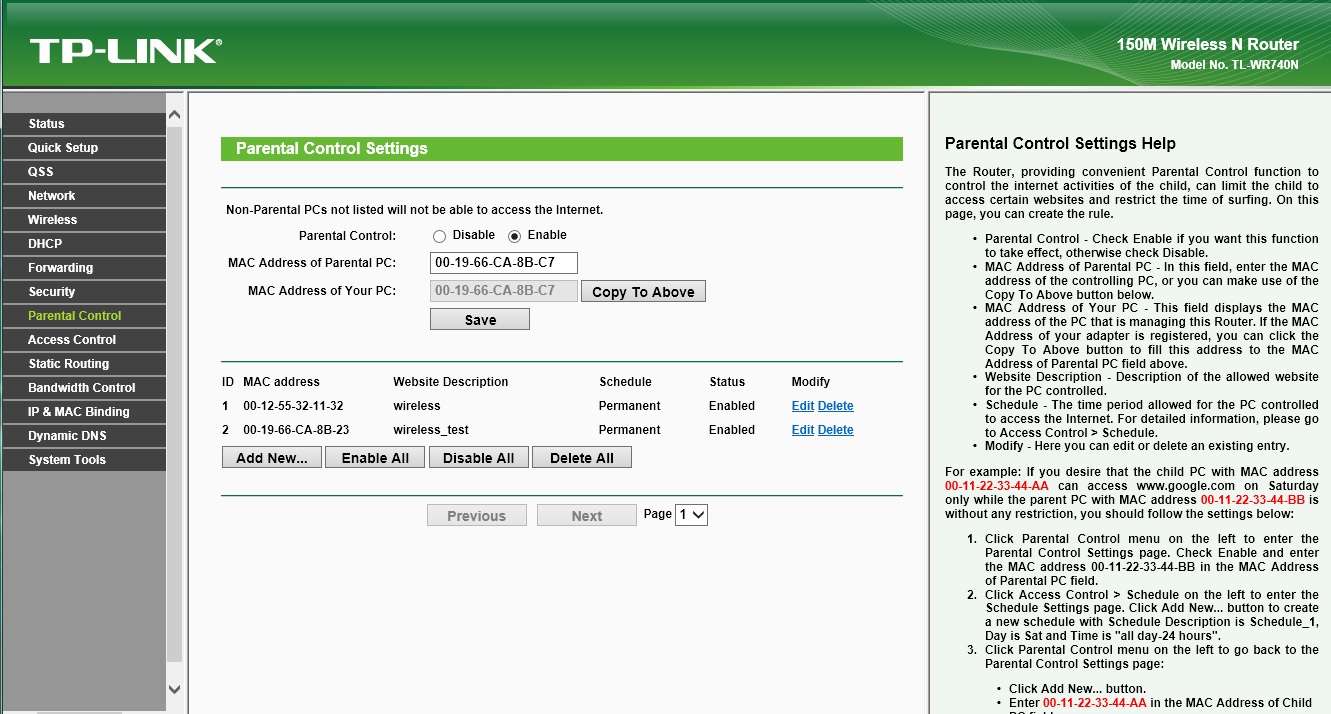Open the Wireless menu
This screenshot has height=714, width=1331.
tap(84, 220)
